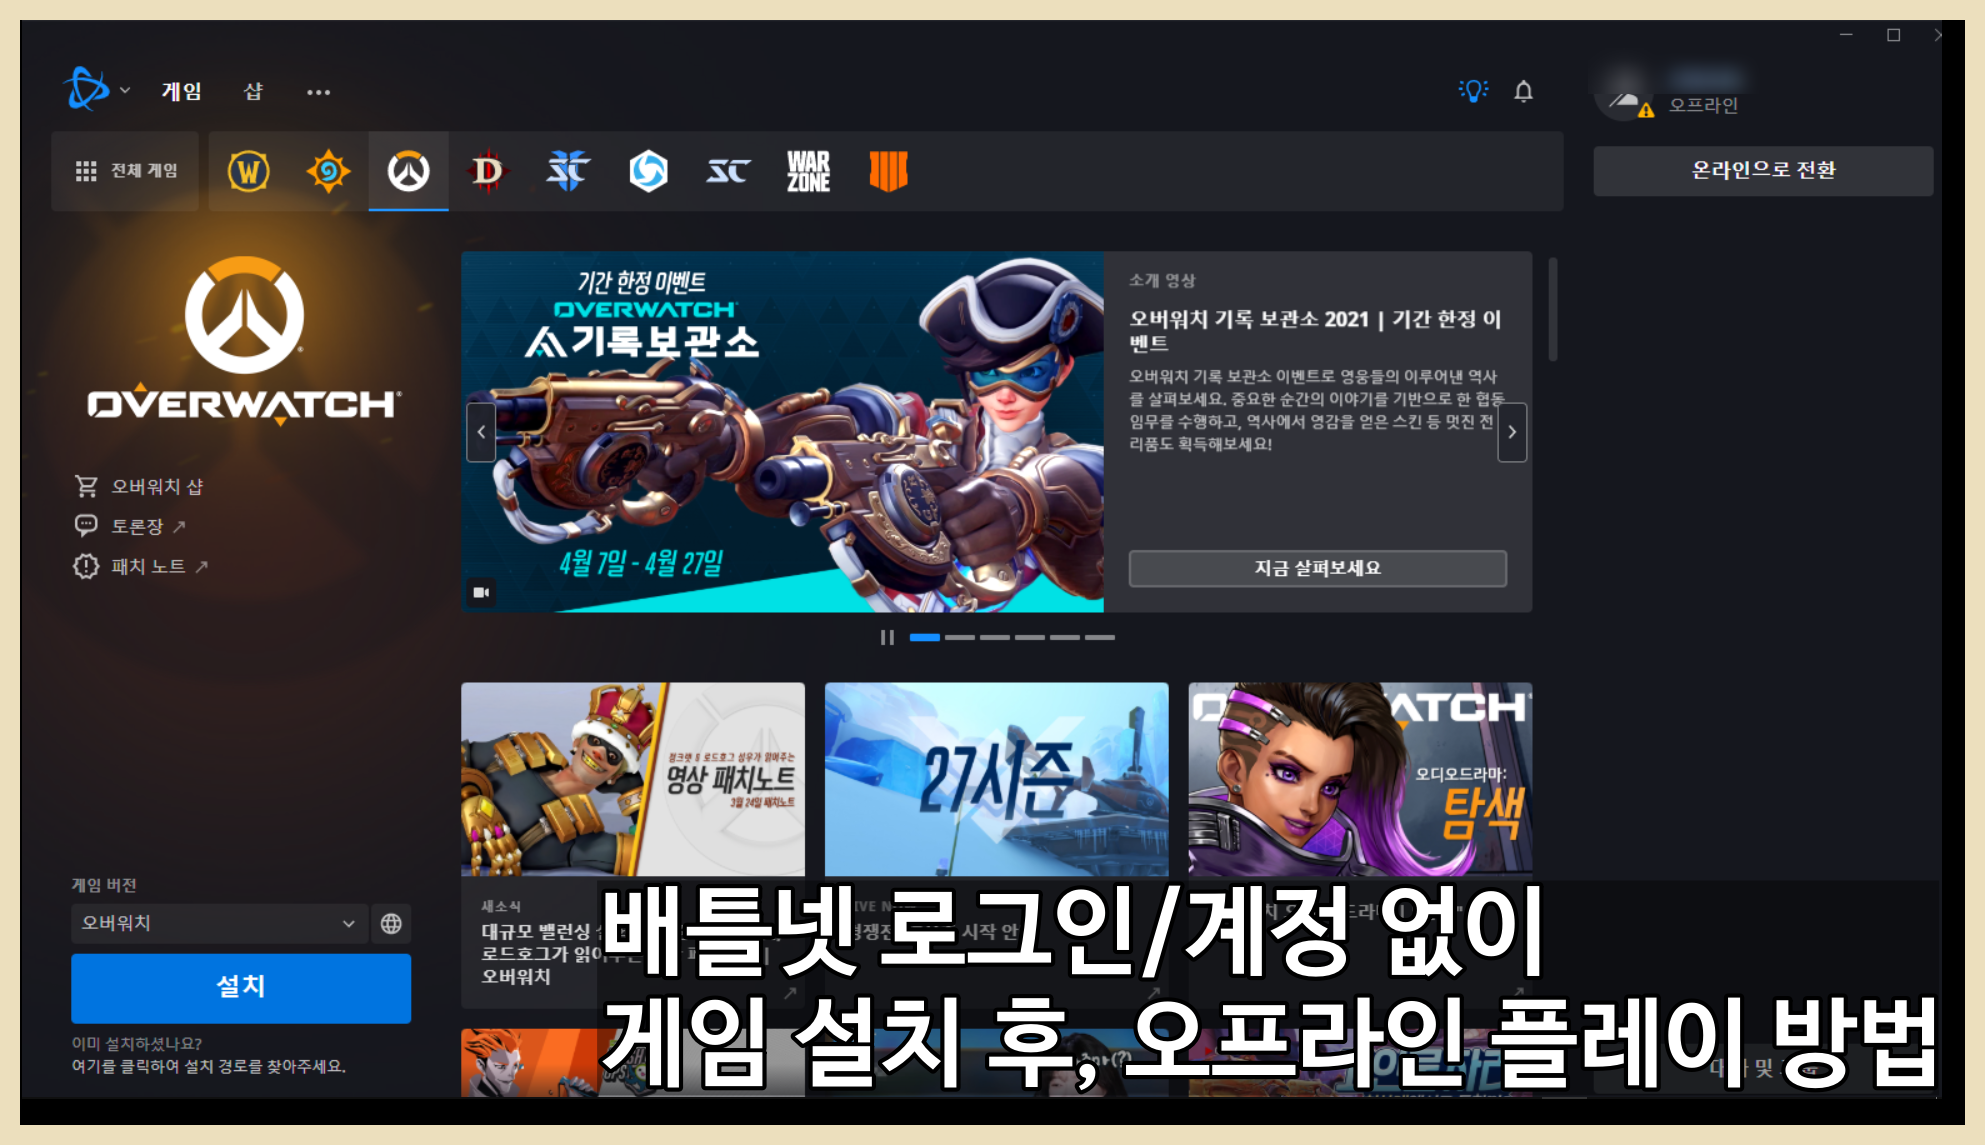Open the Overwatch archives banner image

pyautogui.click(x=782, y=431)
